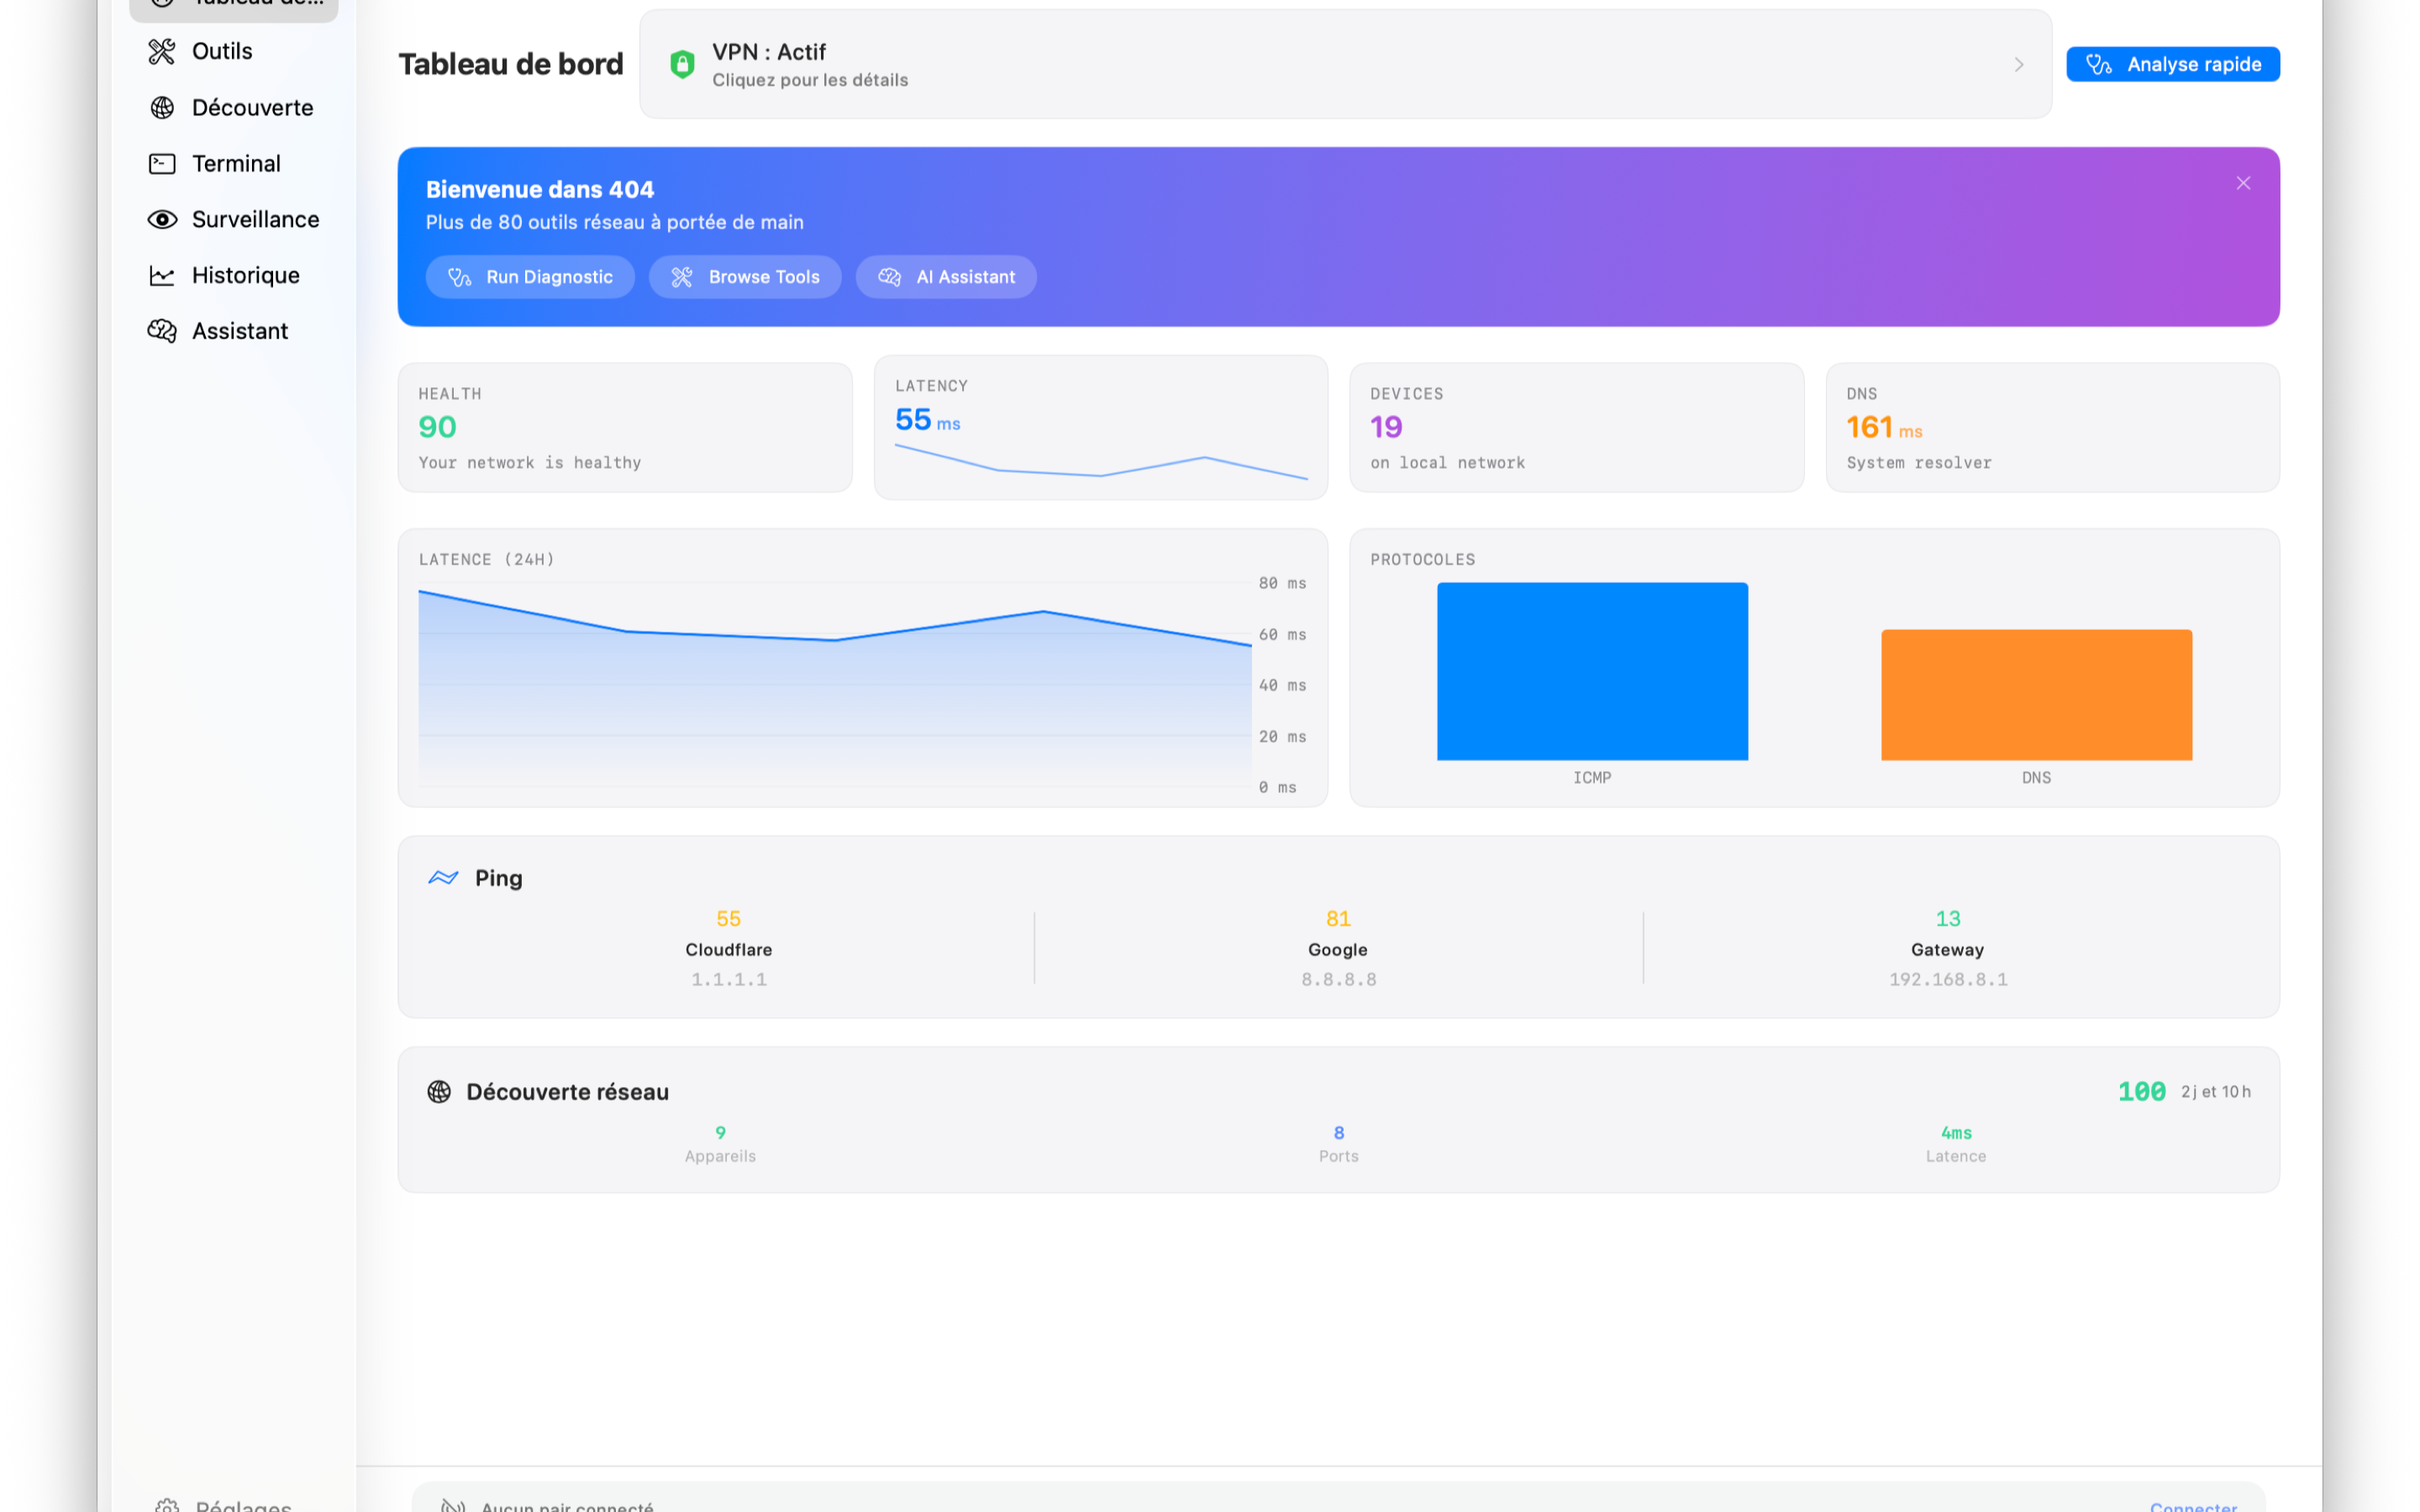The width and height of the screenshot is (2420, 1512).
Task: Open the Devices 19 card
Action: (x=1577, y=427)
